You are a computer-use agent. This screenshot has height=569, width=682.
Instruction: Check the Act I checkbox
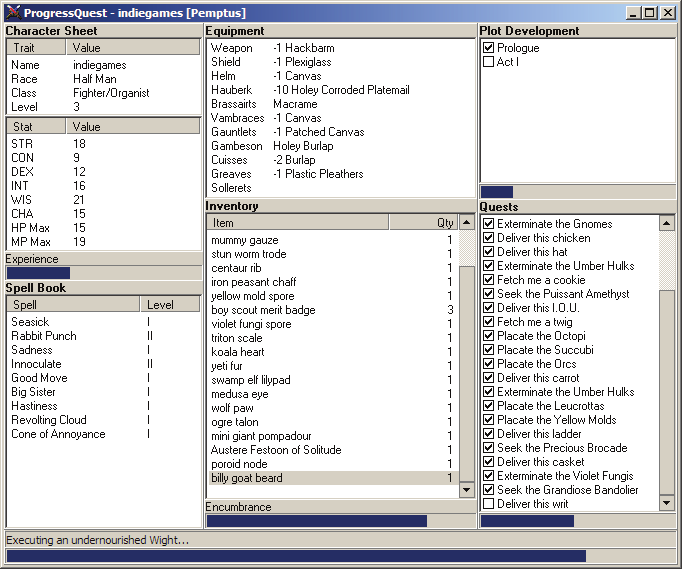488,62
